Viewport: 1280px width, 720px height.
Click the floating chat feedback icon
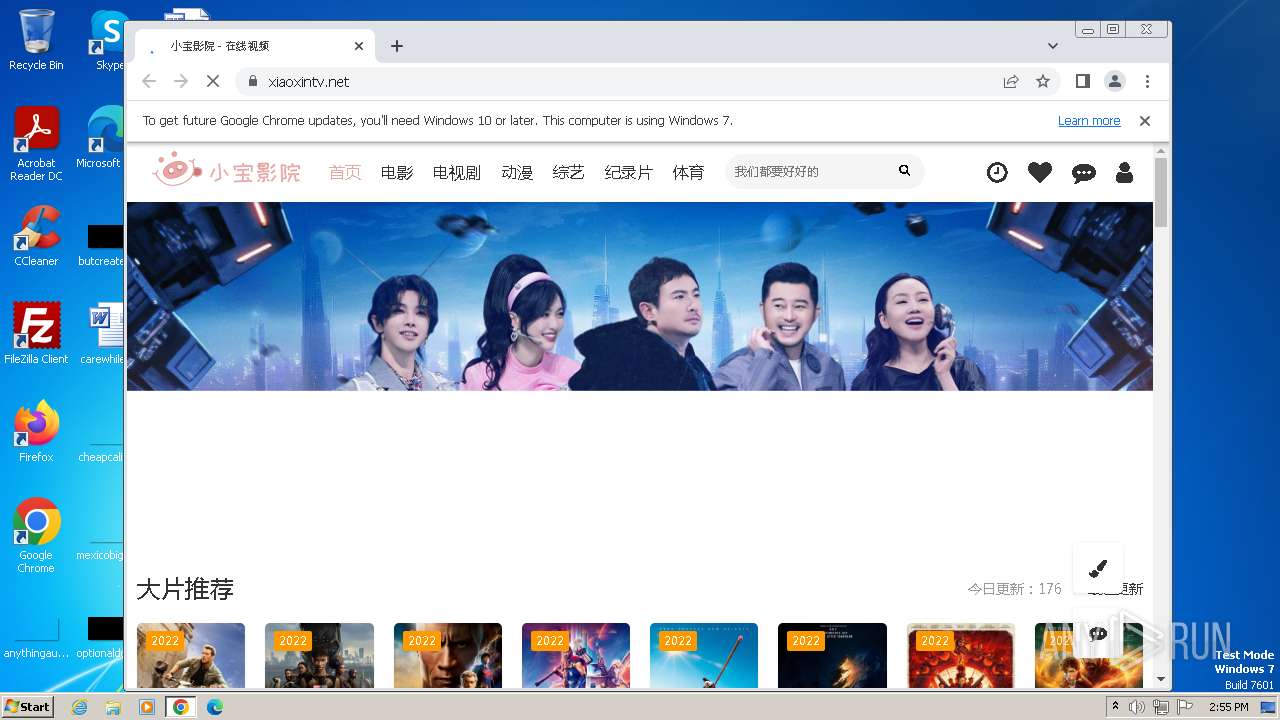(1097, 634)
